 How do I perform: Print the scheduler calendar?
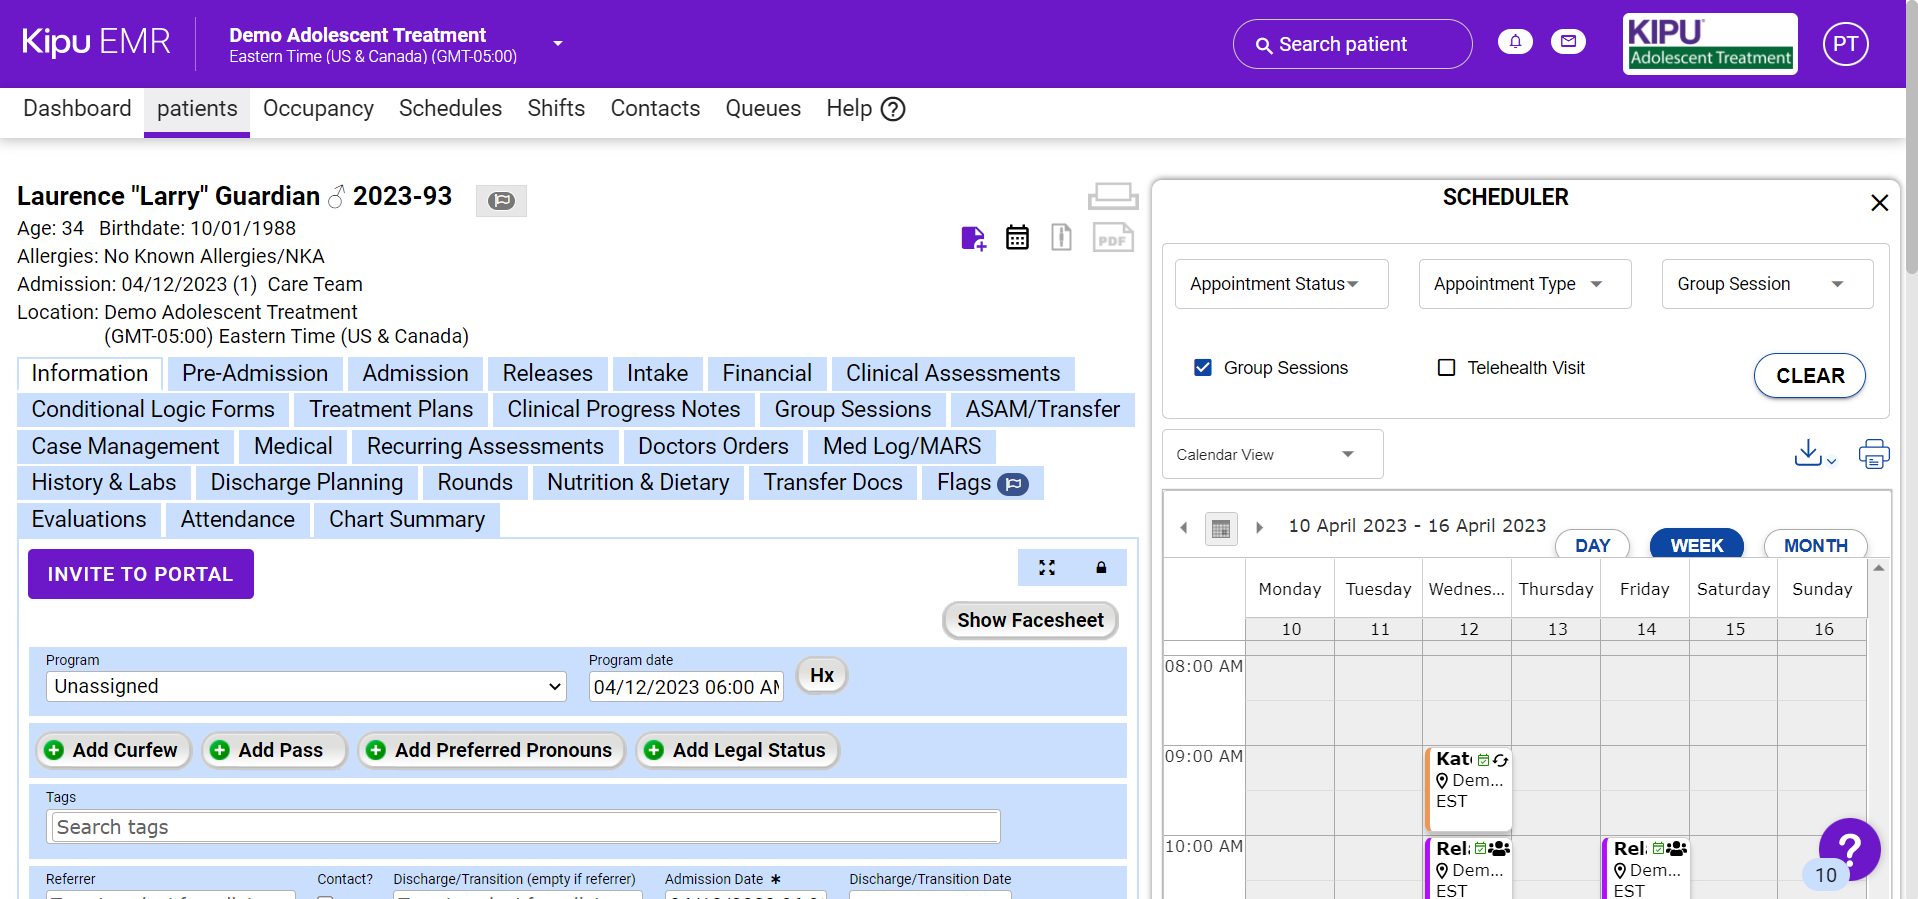(x=1873, y=454)
